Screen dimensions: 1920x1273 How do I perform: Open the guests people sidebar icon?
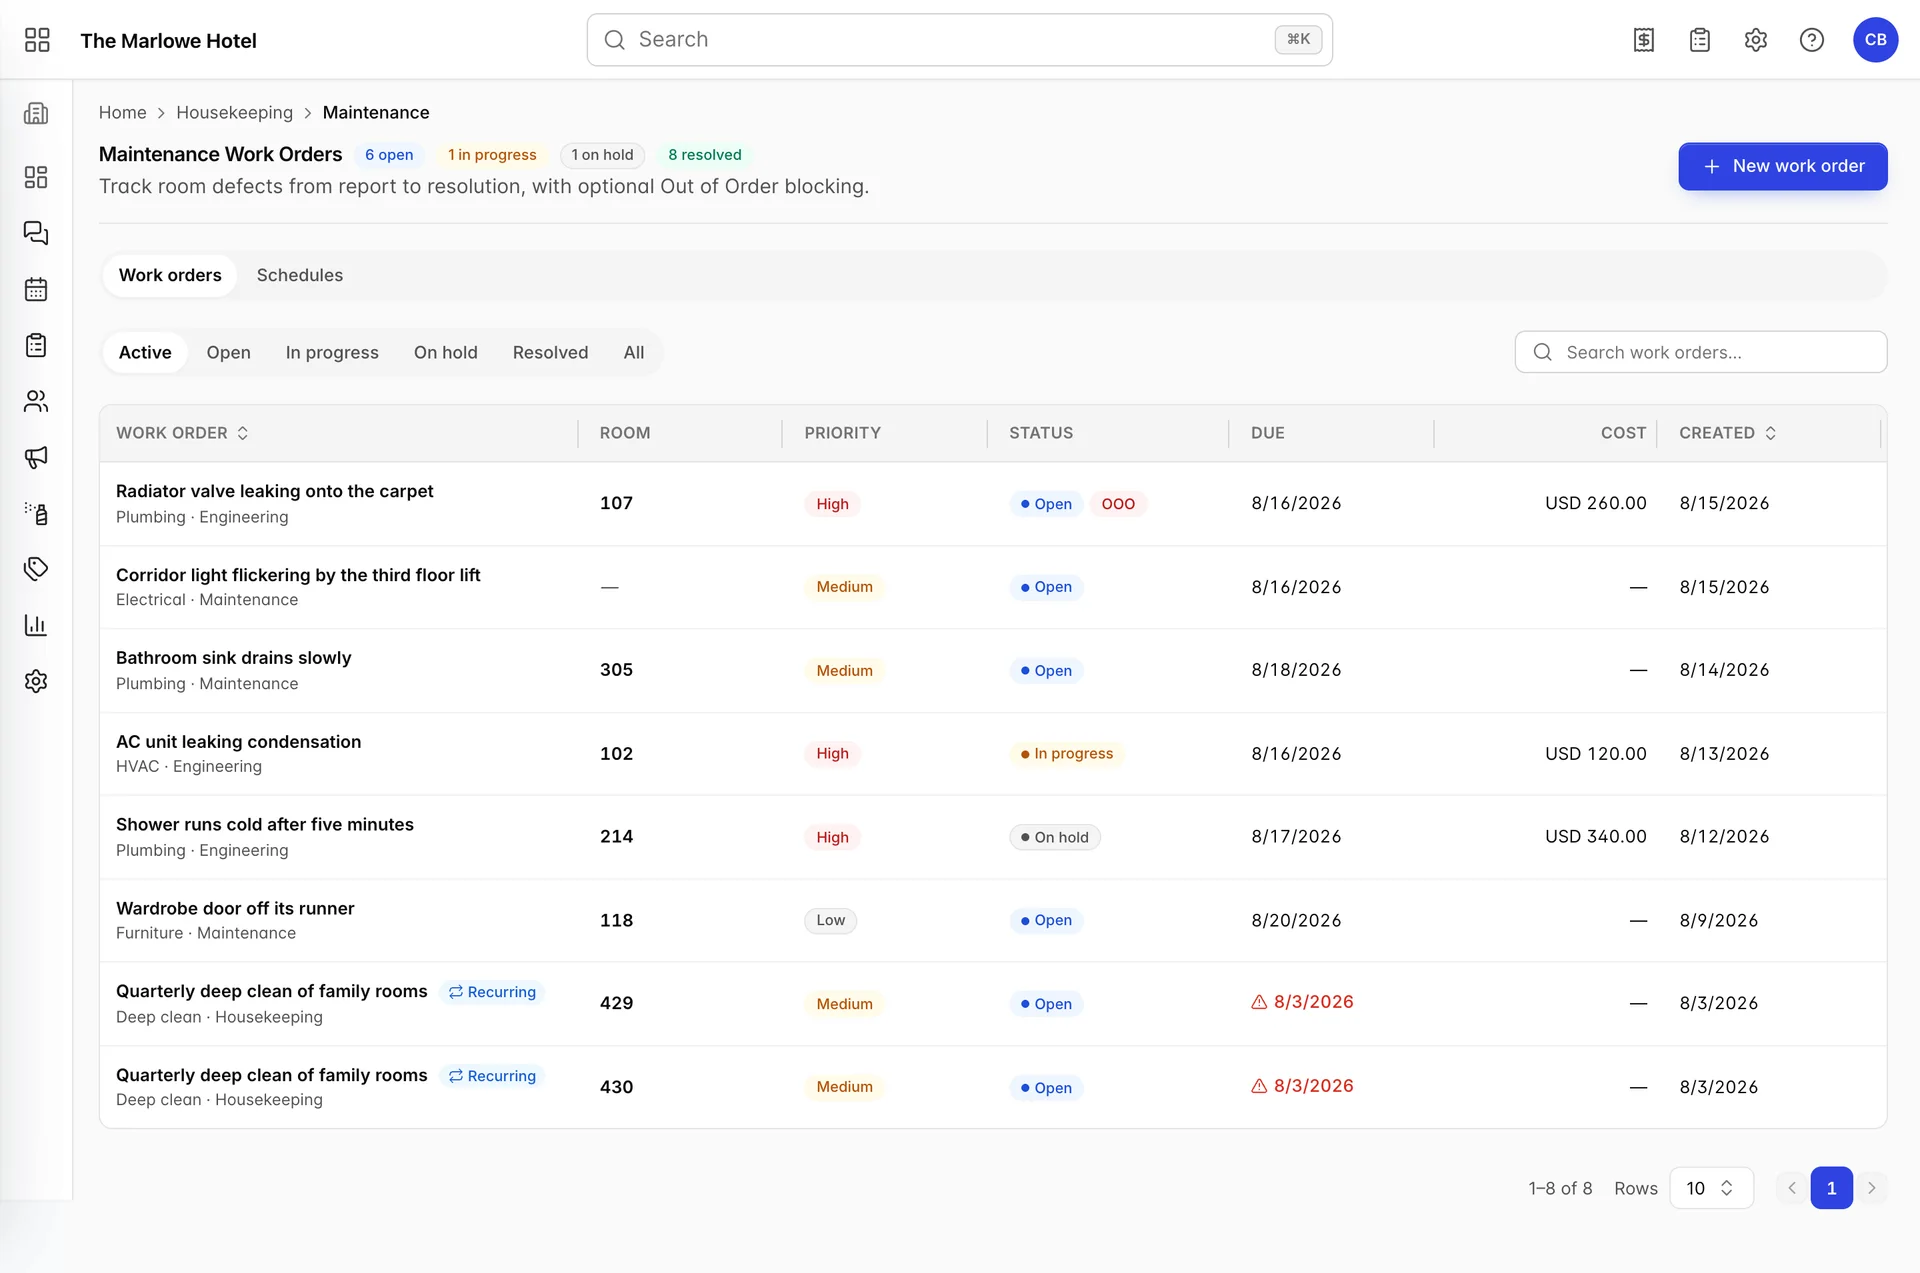click(36, 401)
